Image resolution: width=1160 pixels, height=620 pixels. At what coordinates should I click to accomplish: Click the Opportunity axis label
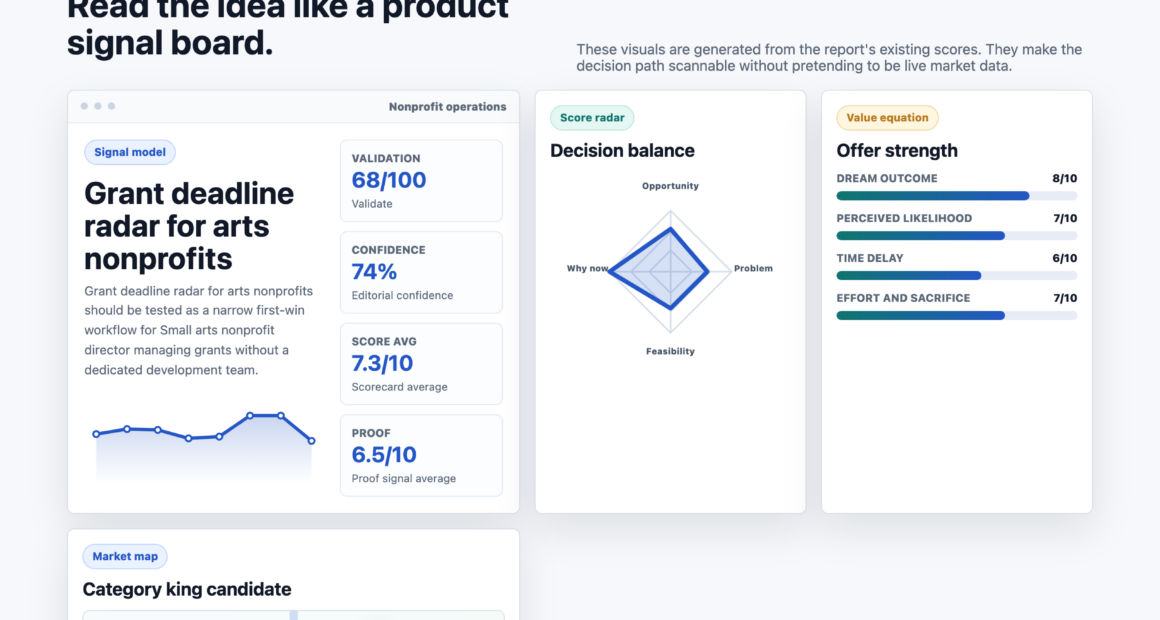tap(670, 186)
